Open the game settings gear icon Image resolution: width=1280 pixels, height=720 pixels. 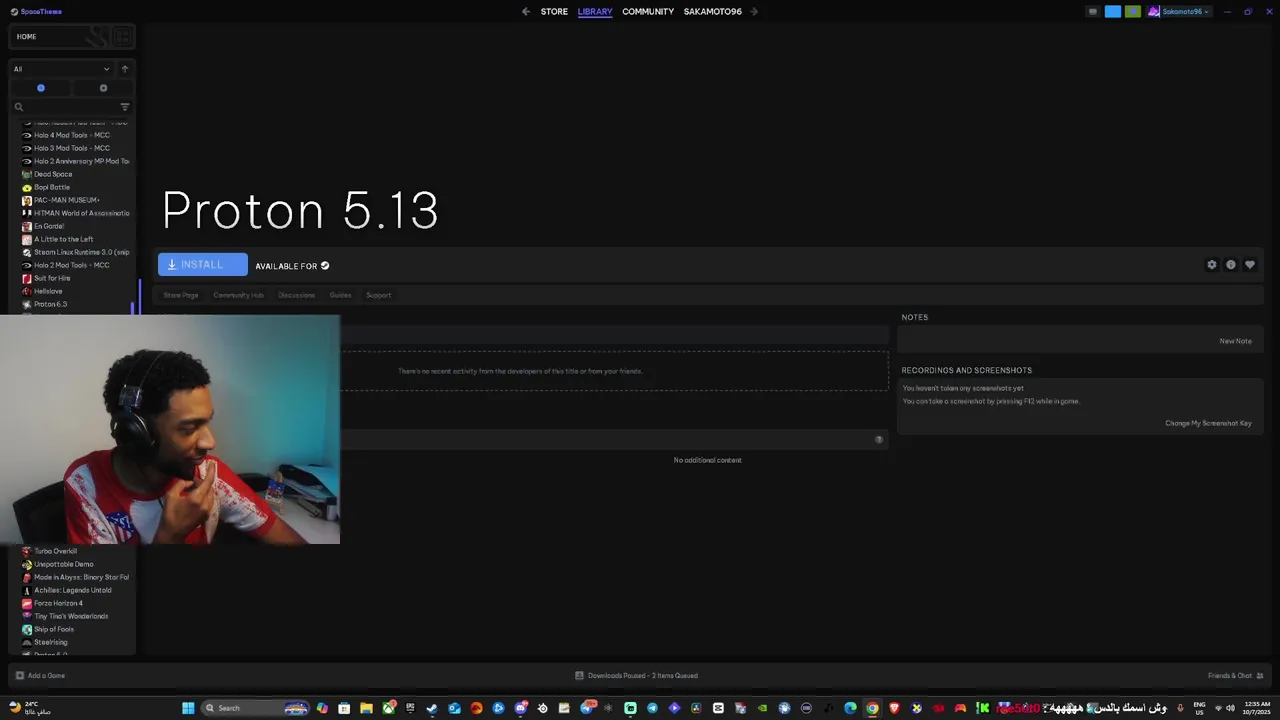point(1212,265)
